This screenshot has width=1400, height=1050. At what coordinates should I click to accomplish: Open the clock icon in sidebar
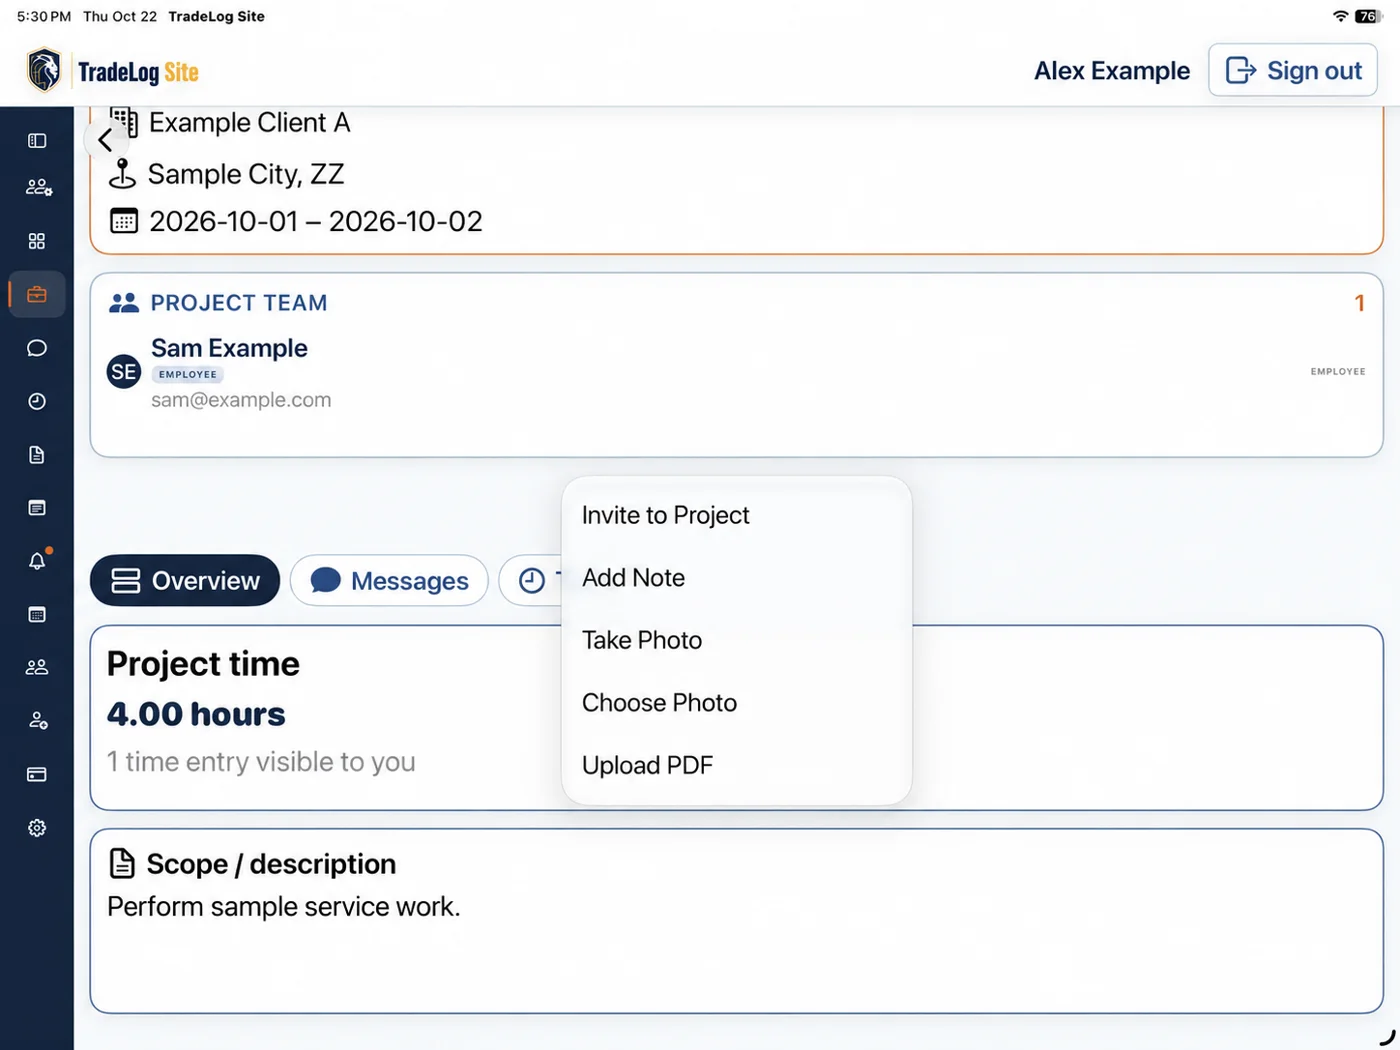click(x=37, y=401)
